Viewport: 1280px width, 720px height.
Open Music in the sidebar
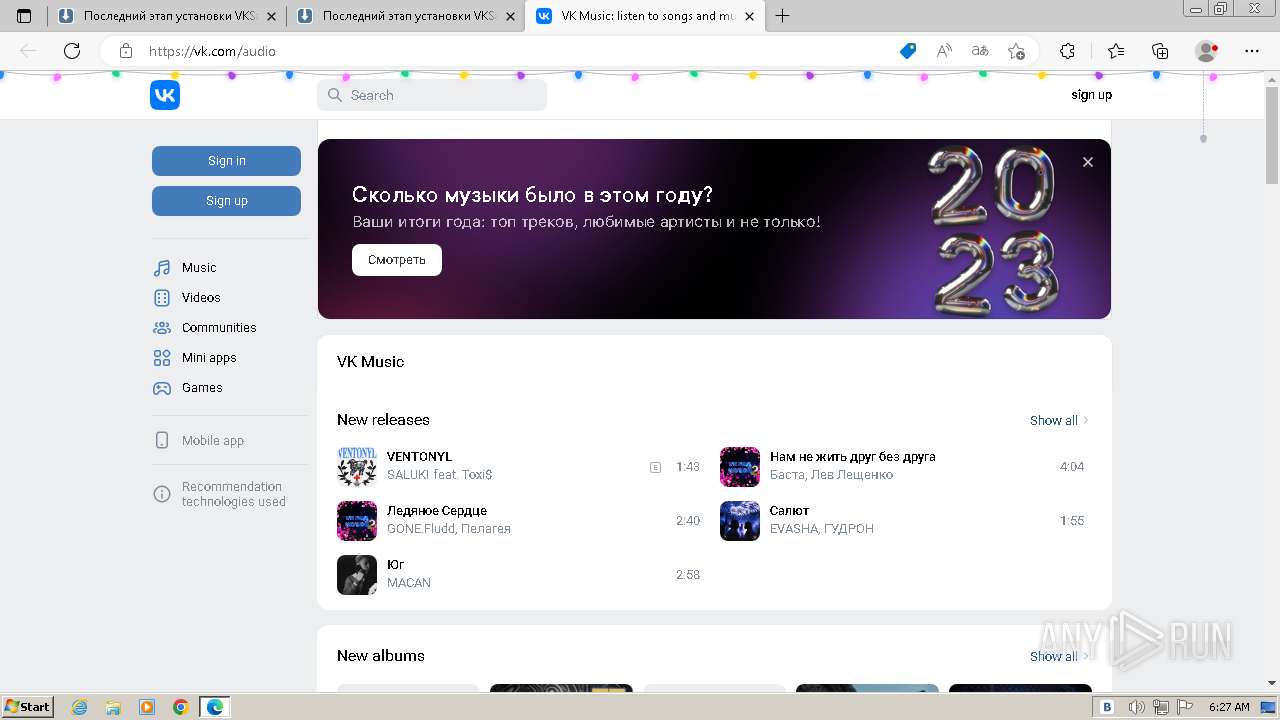coord(199,268)
